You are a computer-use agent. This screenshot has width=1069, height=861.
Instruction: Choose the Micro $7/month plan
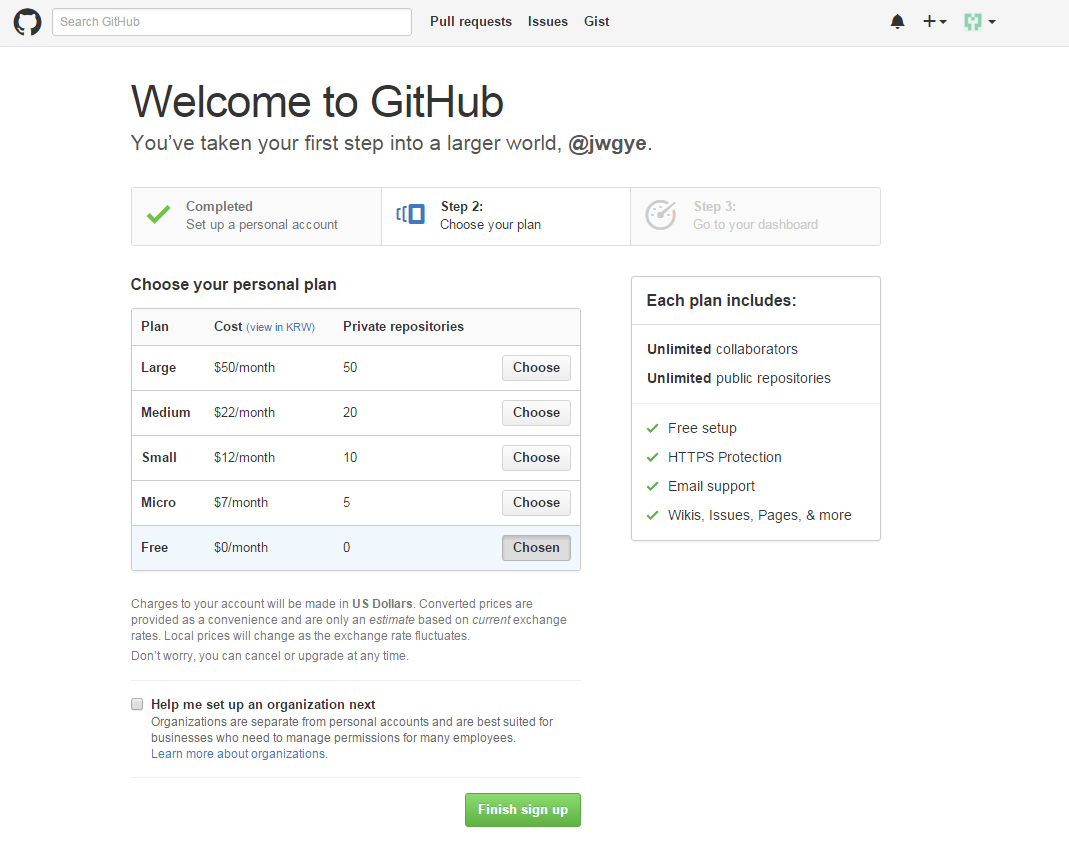(x=537, y=502)
